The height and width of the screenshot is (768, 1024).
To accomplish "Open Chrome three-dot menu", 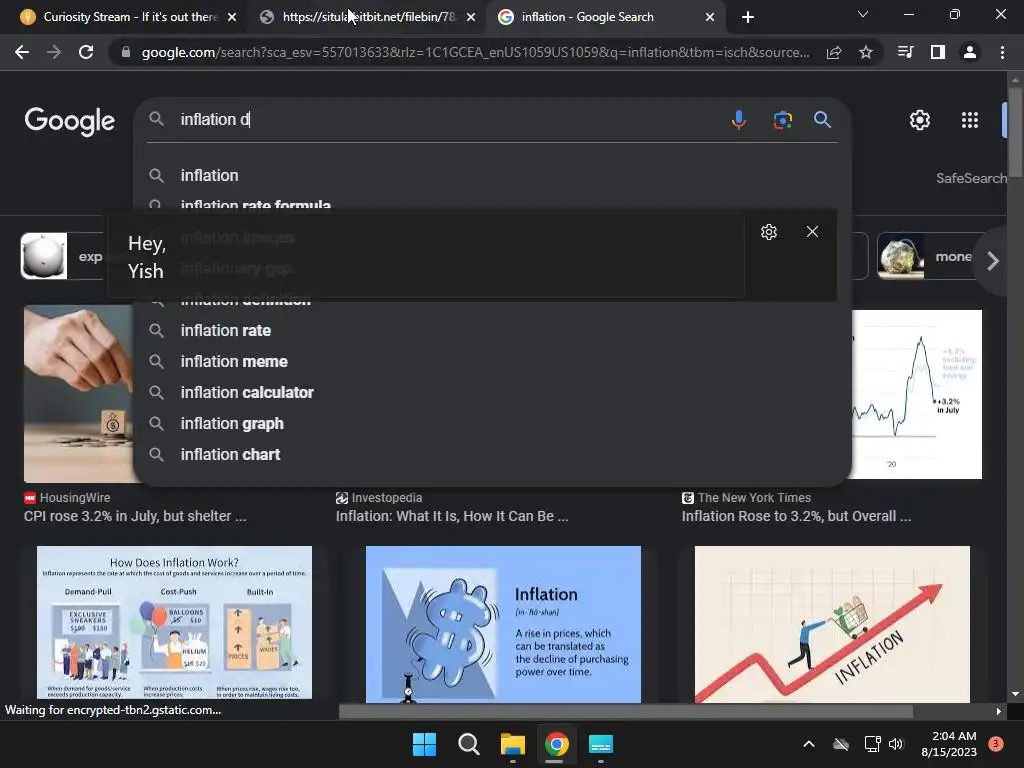I will 1002,52.
